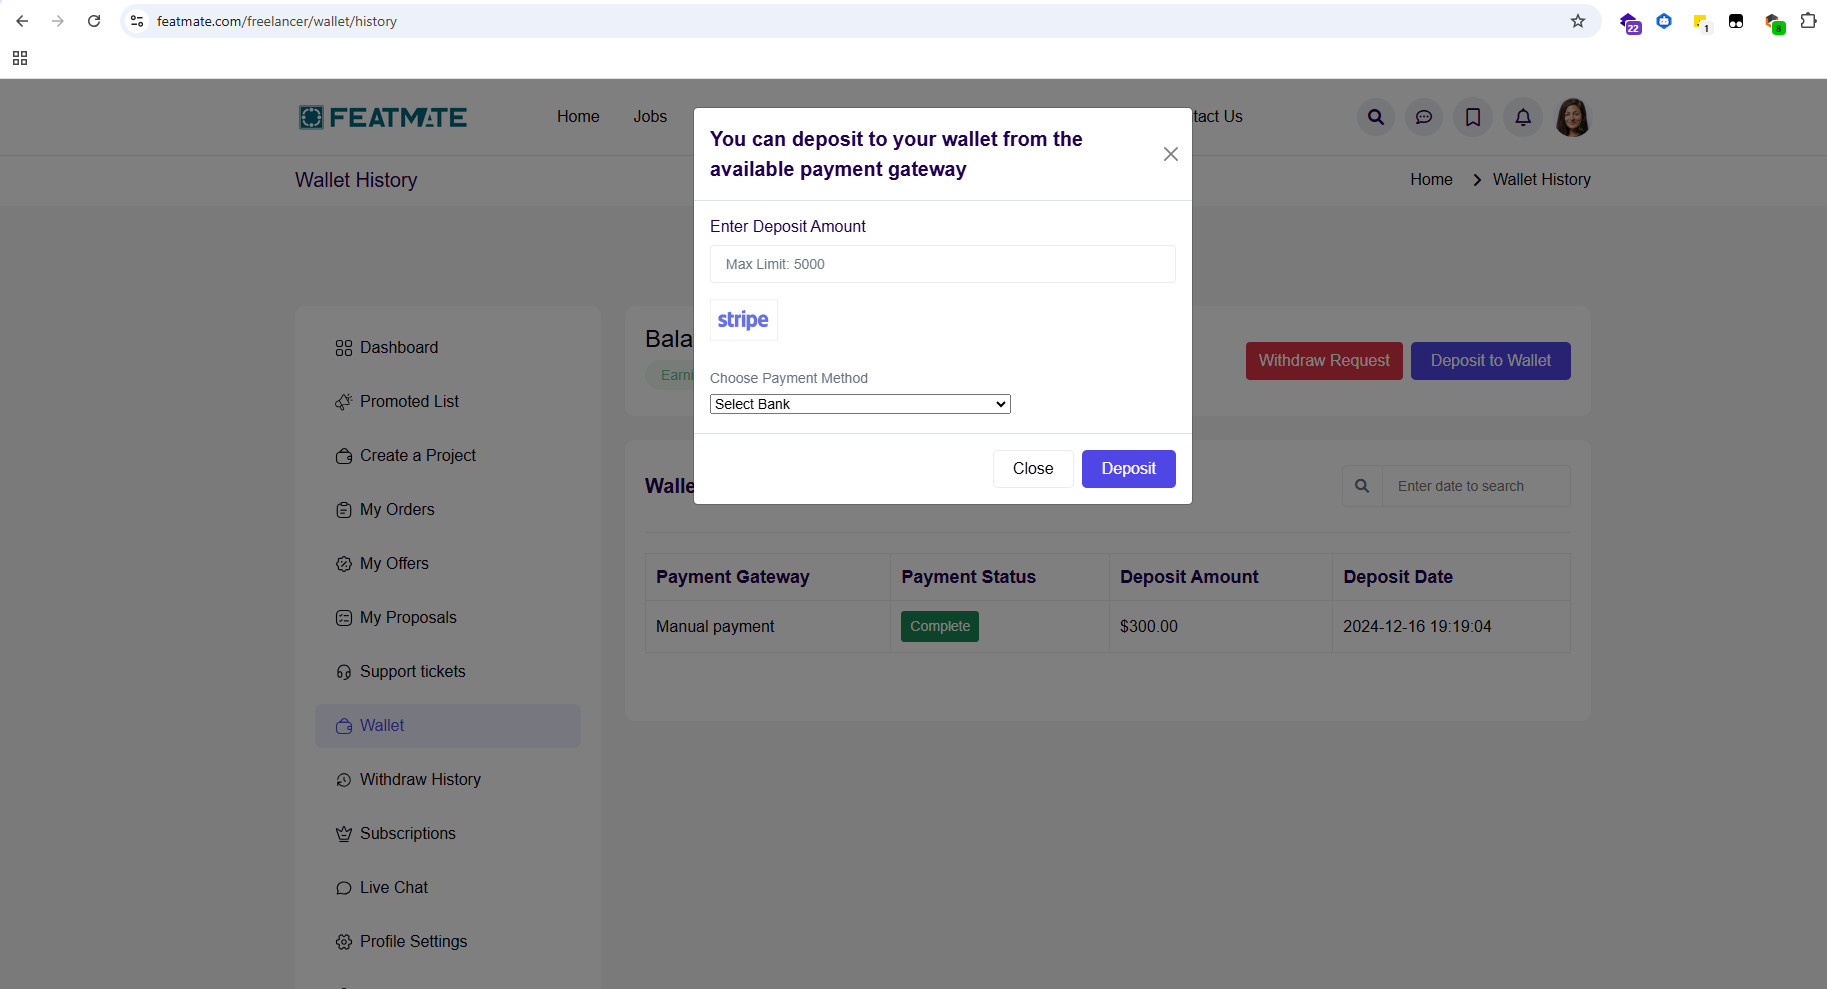
Task: Open Dashboard in the sidebar
Action: point(398,348)
